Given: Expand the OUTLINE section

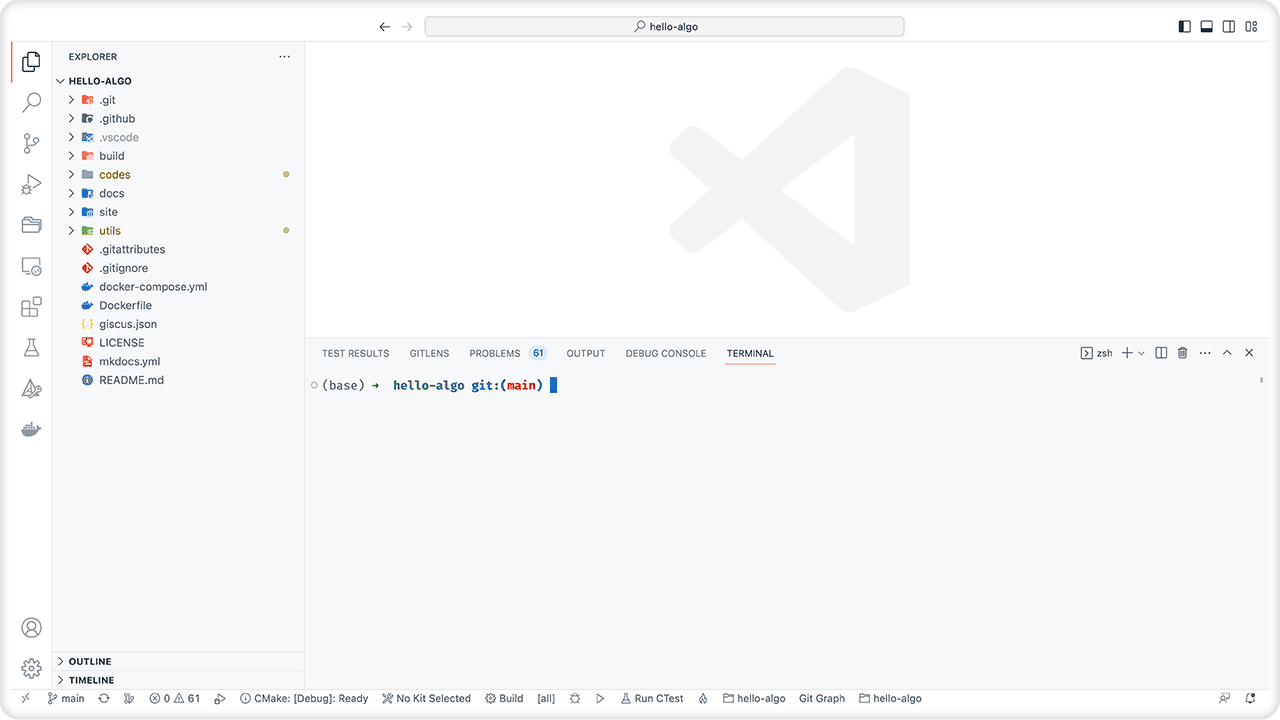Looking at the screenshot, I should pos(90,662).
